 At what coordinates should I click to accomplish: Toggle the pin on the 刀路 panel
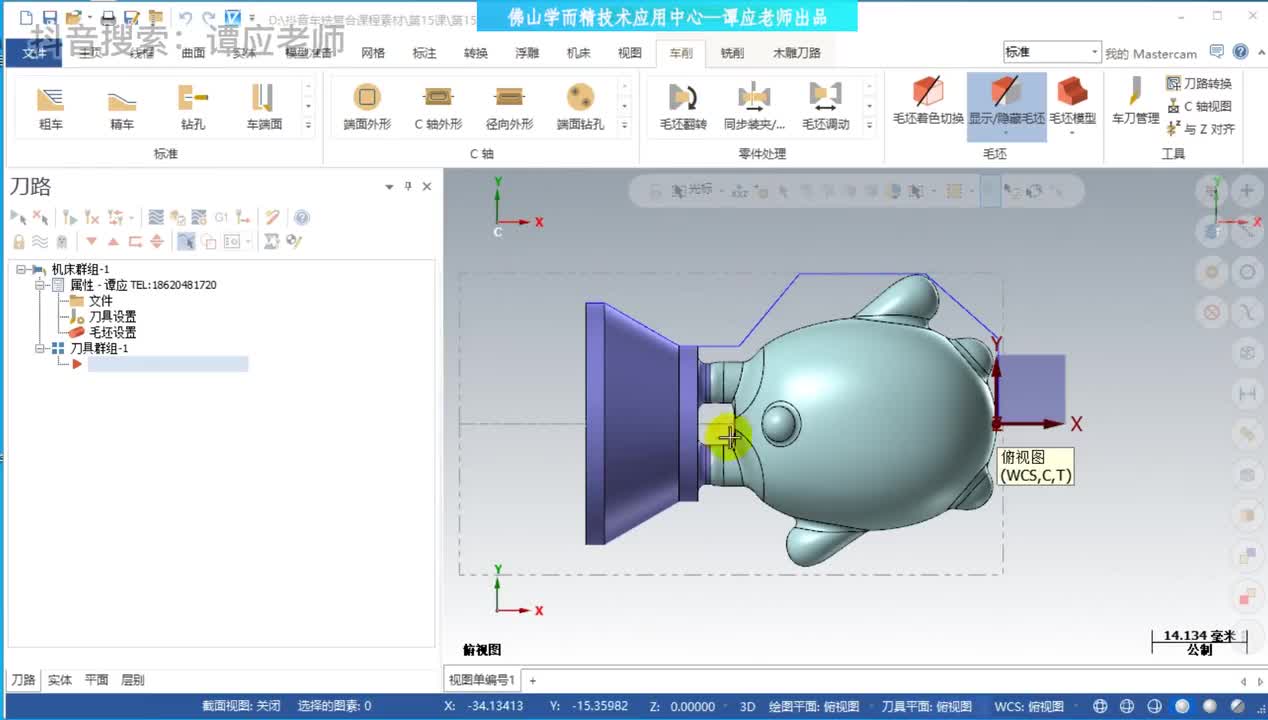(408, 187)
